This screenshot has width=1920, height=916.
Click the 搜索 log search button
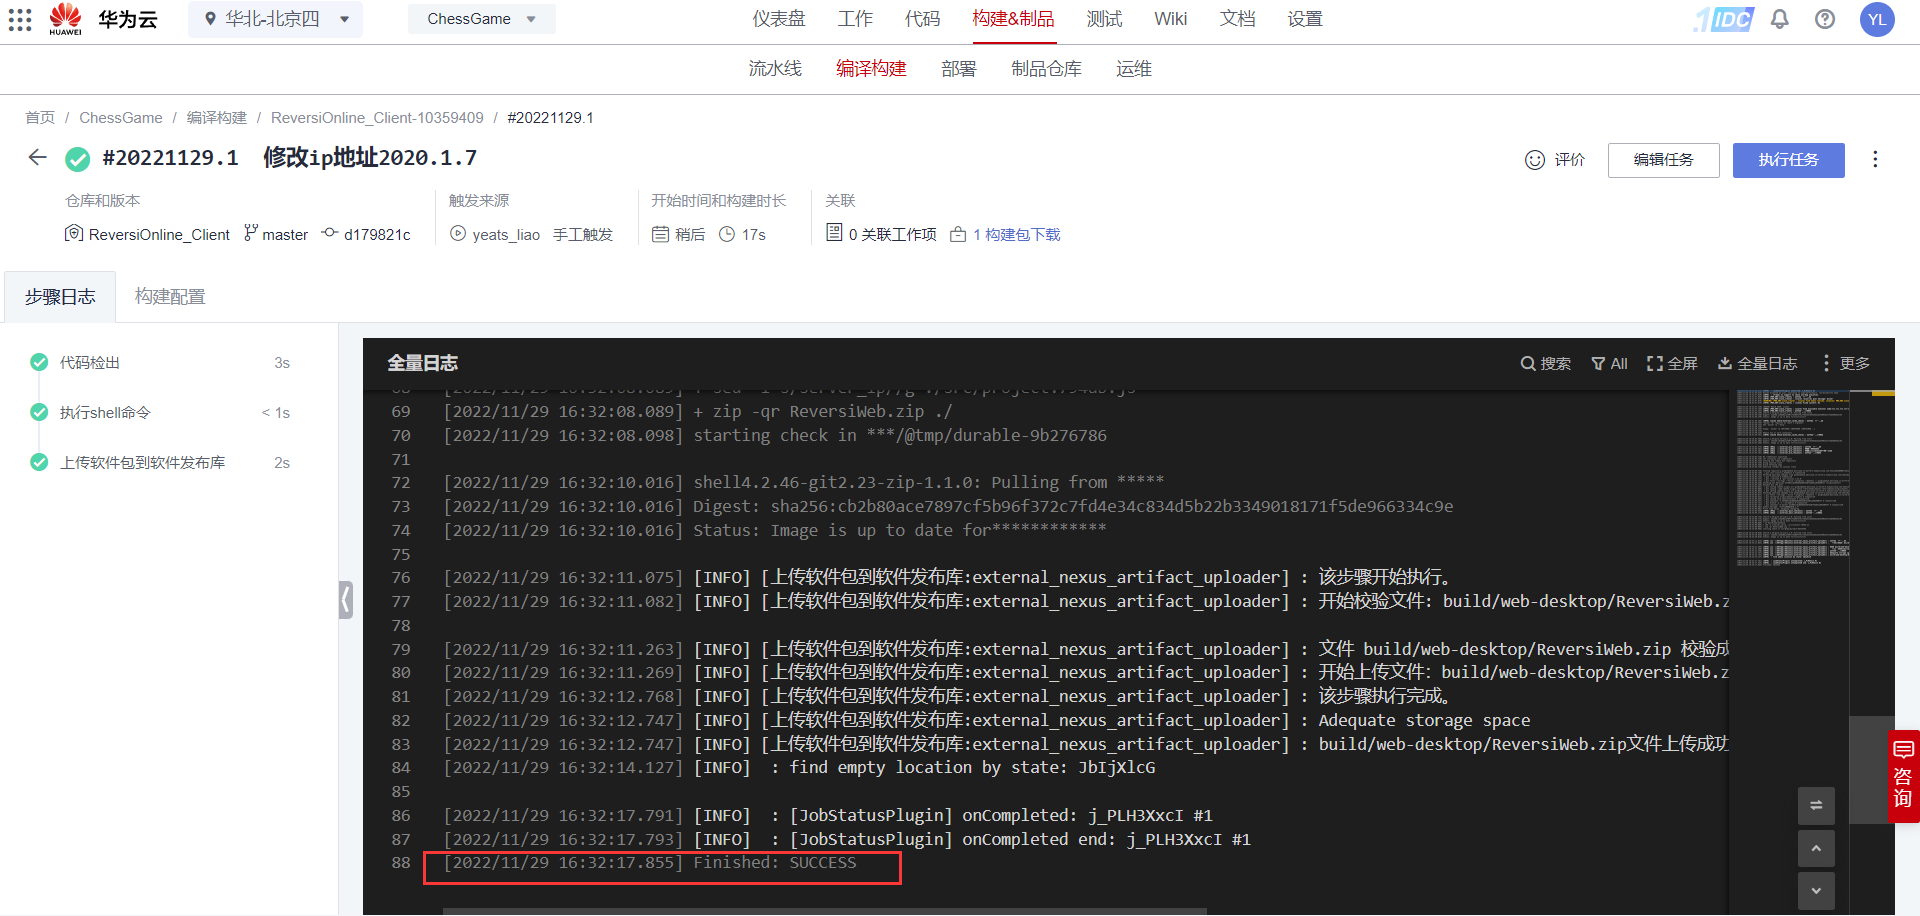point(1545,363)
